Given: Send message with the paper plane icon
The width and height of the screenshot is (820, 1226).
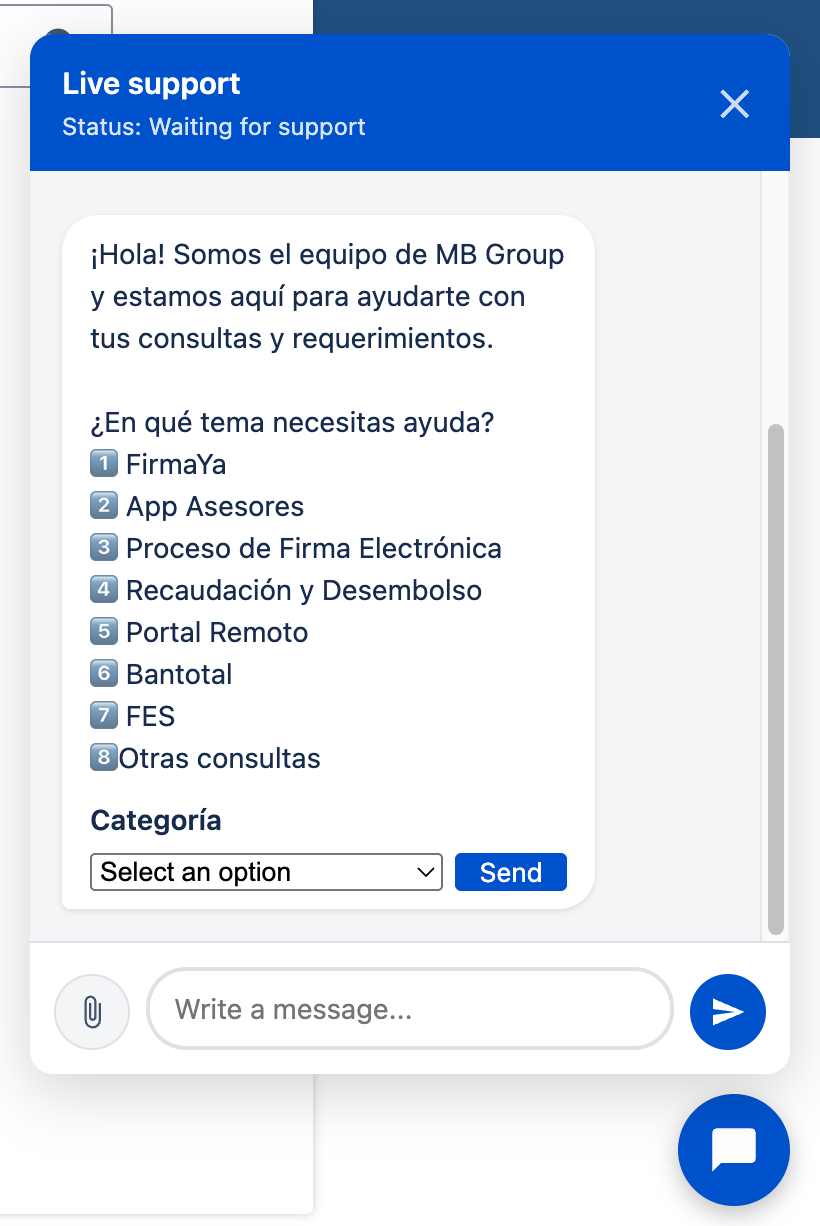Looking at the screenshot, I should 728,1012.
